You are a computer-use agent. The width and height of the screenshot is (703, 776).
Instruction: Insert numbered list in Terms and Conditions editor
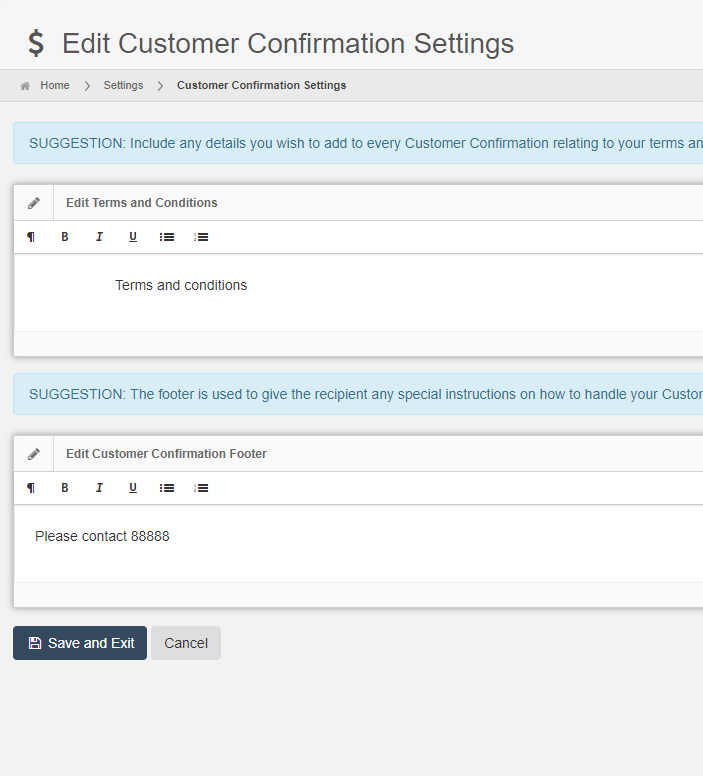[201, 237]
